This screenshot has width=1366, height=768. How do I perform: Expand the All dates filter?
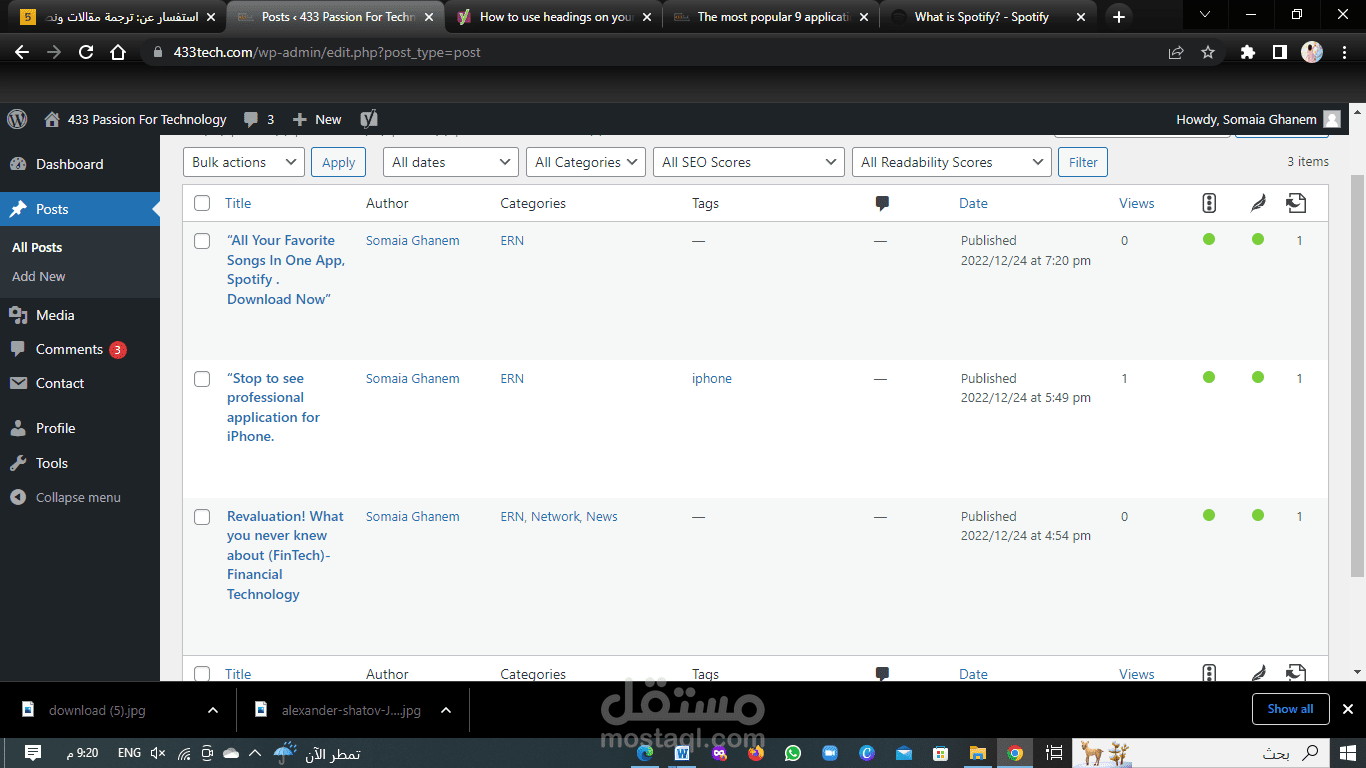(451, 162)
